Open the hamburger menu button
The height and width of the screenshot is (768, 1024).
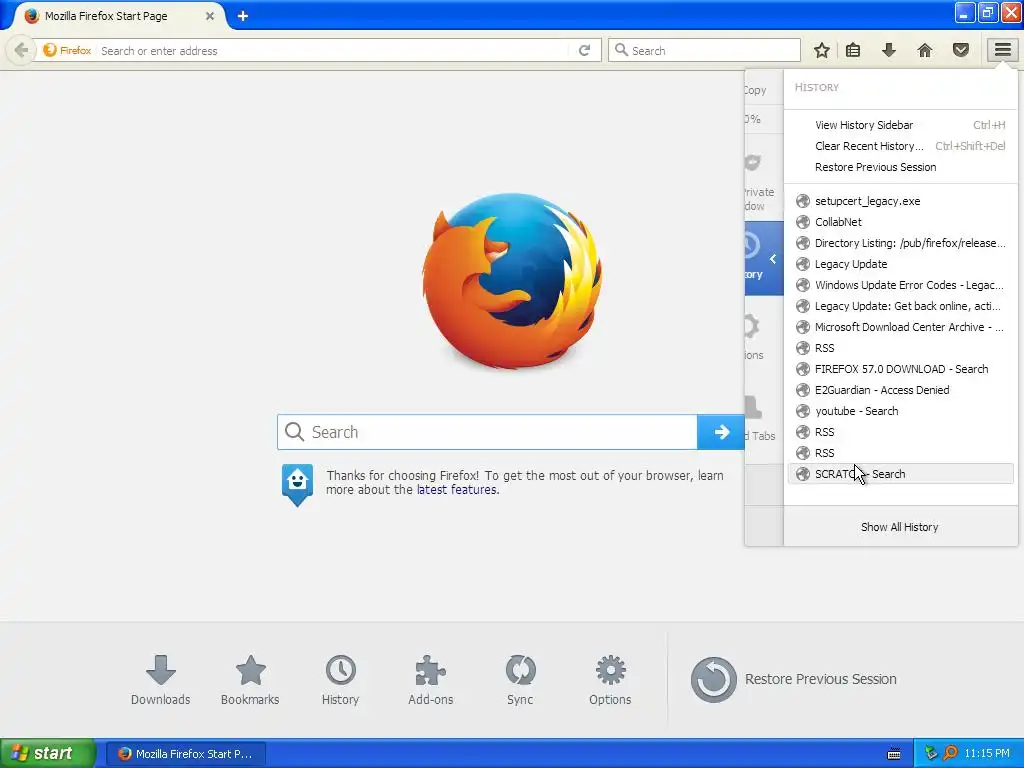[x=1002, y=50]
